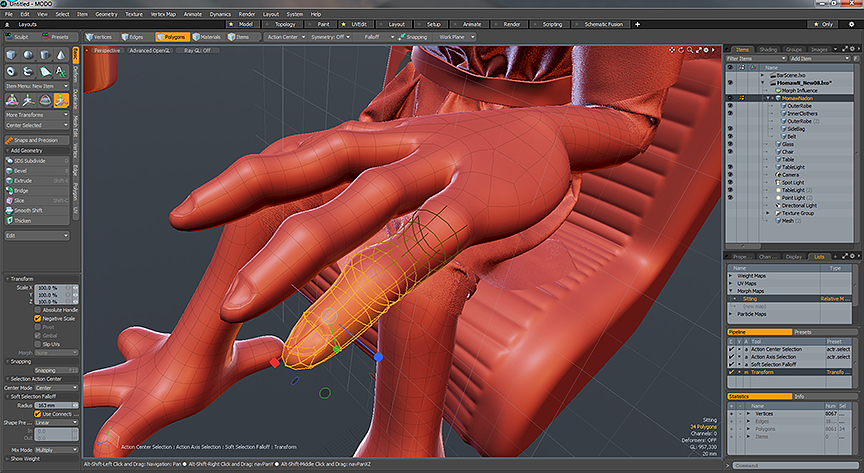
Task: Click the SDS Subdivide tool
Action: tap(37, 161)
